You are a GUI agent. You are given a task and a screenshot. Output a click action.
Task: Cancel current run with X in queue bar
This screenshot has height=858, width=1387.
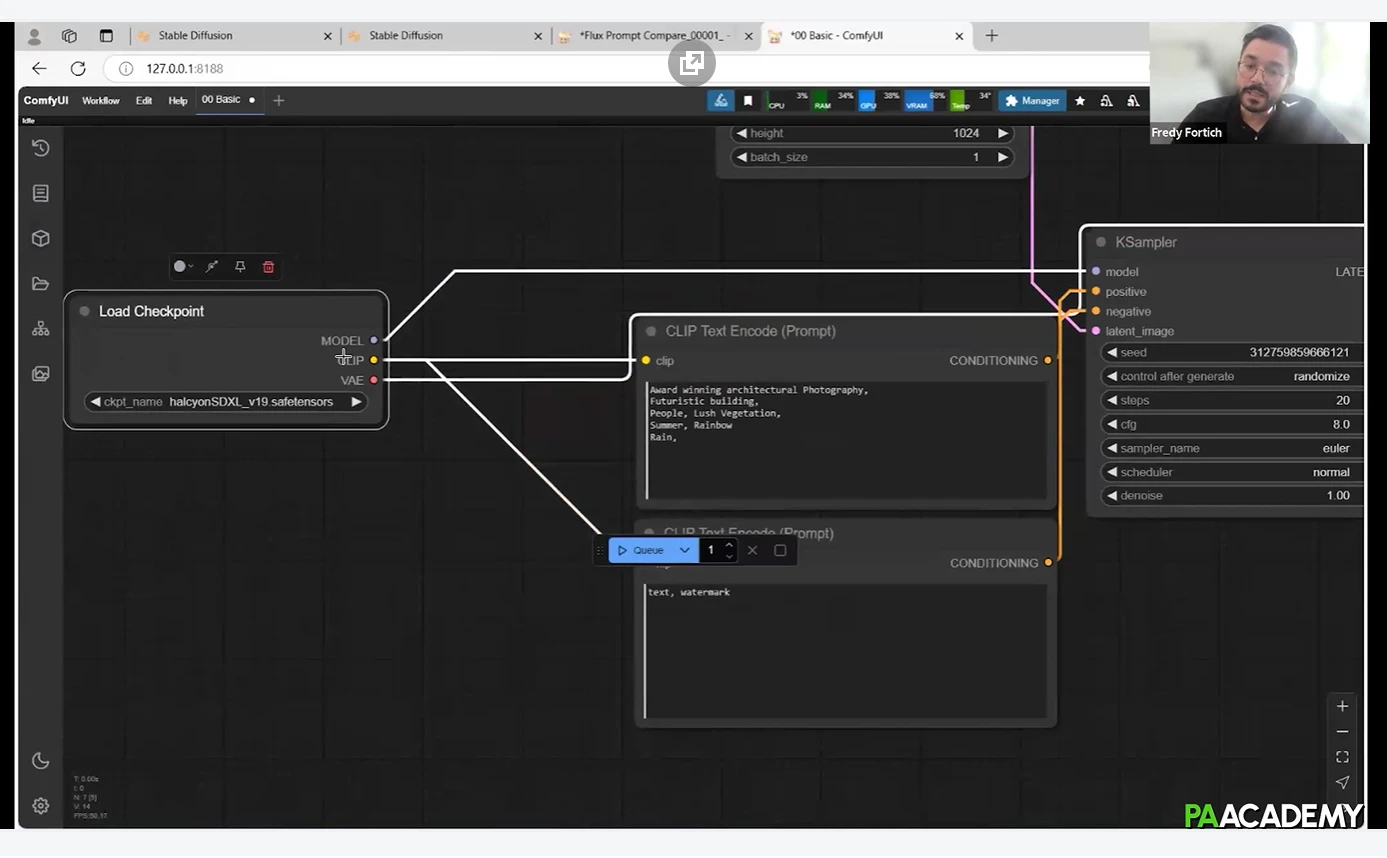pyautogui.click(x=752, y=550)
